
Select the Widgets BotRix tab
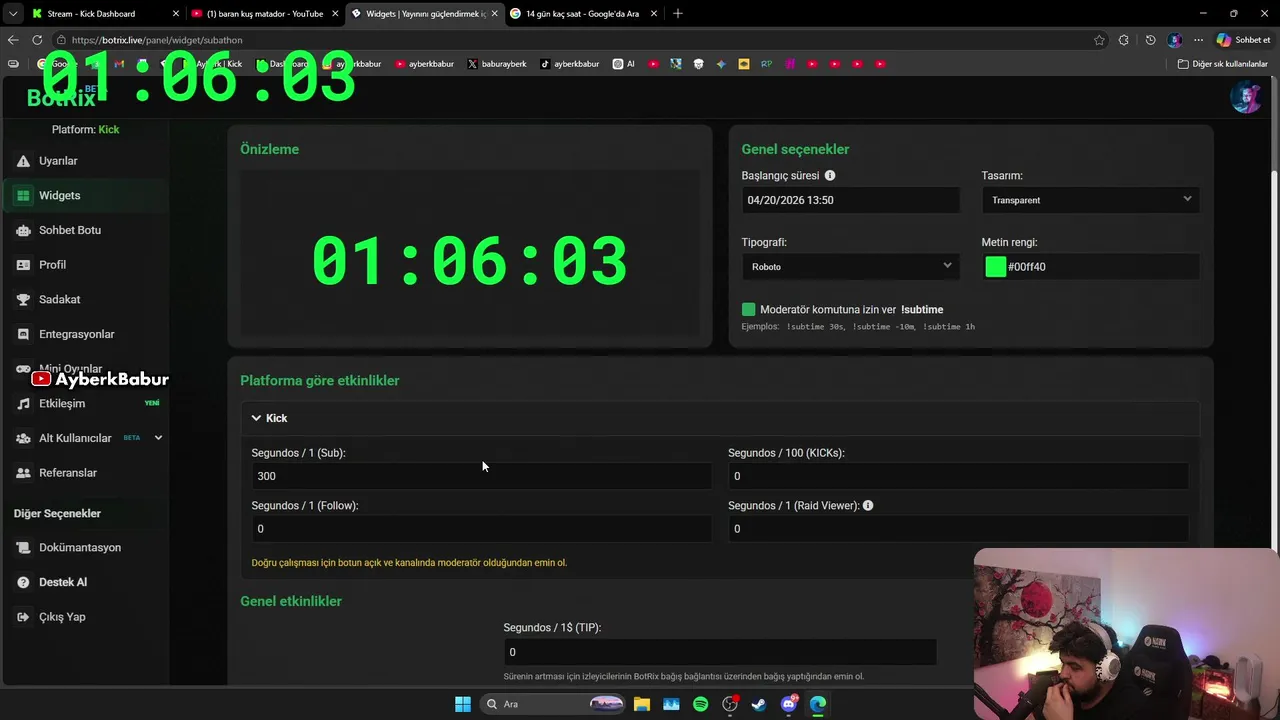pos(425,13)
